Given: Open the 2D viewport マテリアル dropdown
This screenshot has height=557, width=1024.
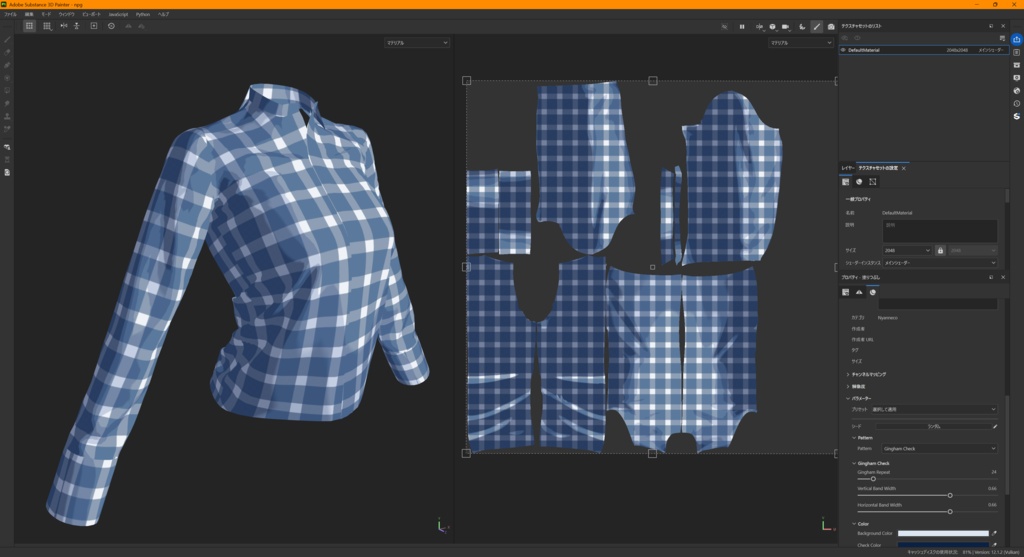Looking at the screenshot, I should [801, 42].
